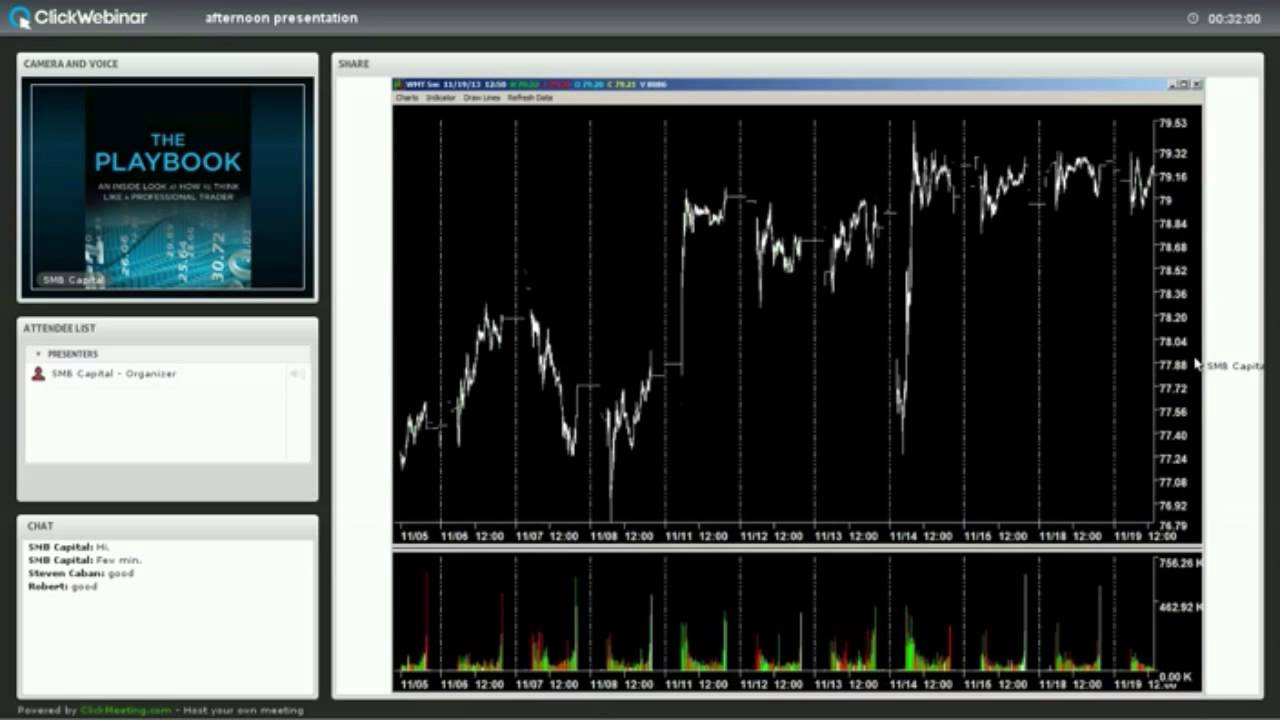Click the session timer clock icon
The image size is (1280, 720).
coord(1192,18)
